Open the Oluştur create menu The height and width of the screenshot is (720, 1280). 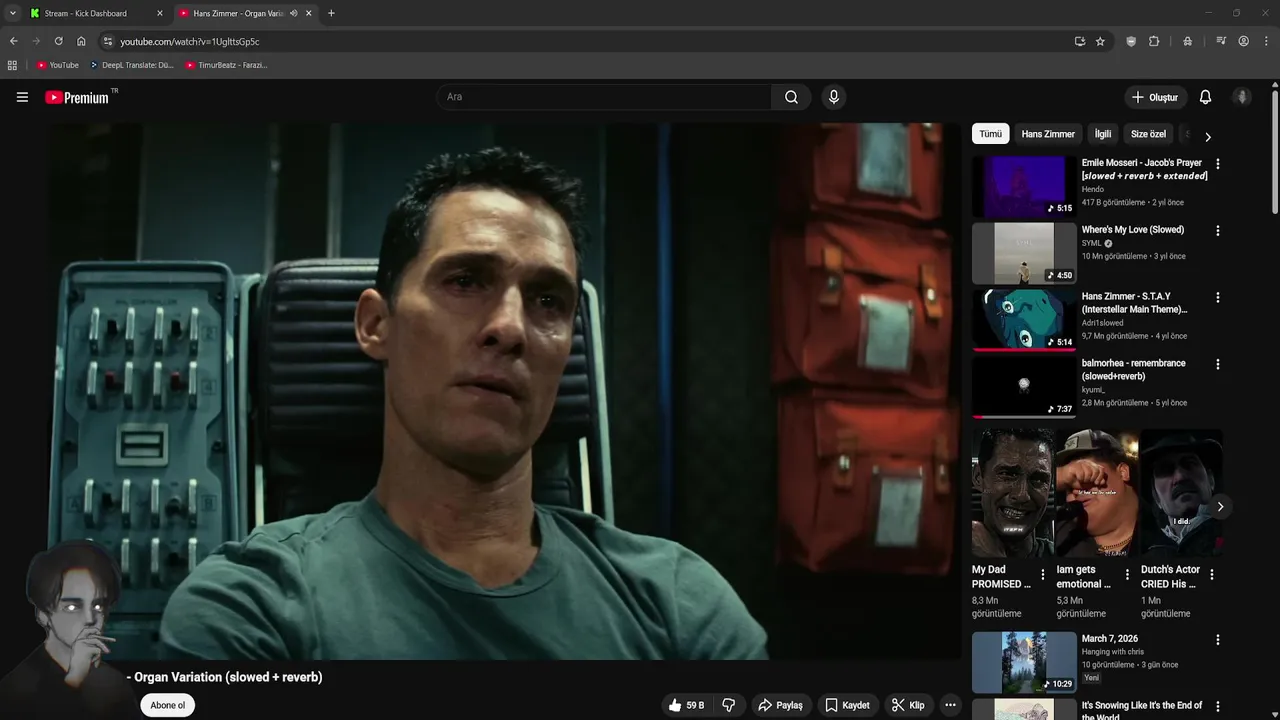tap(1155, 97)
